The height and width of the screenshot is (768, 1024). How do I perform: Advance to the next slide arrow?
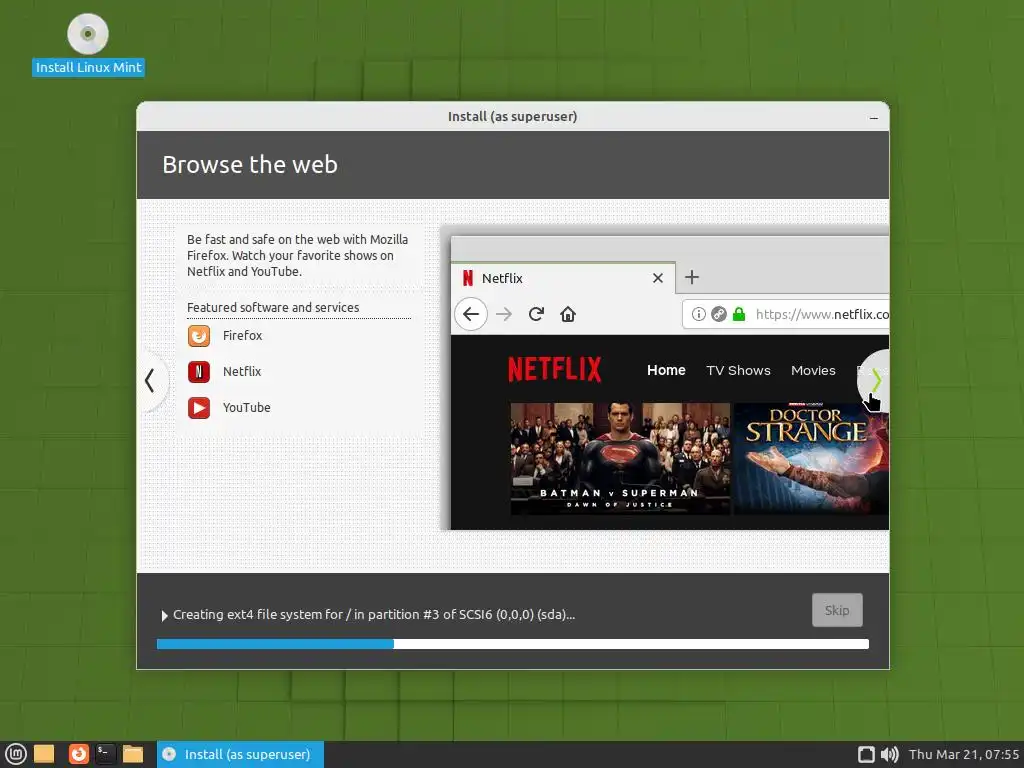[x=875, y=380]
